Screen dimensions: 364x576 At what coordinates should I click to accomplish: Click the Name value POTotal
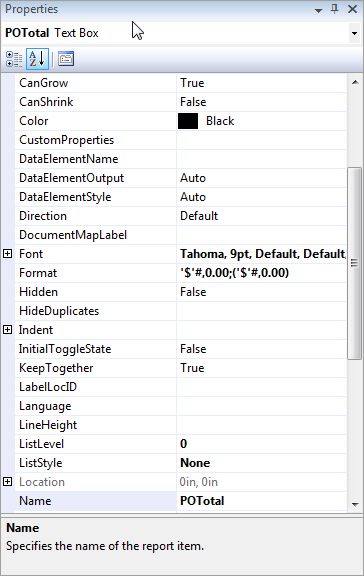[x=202, y=501]
